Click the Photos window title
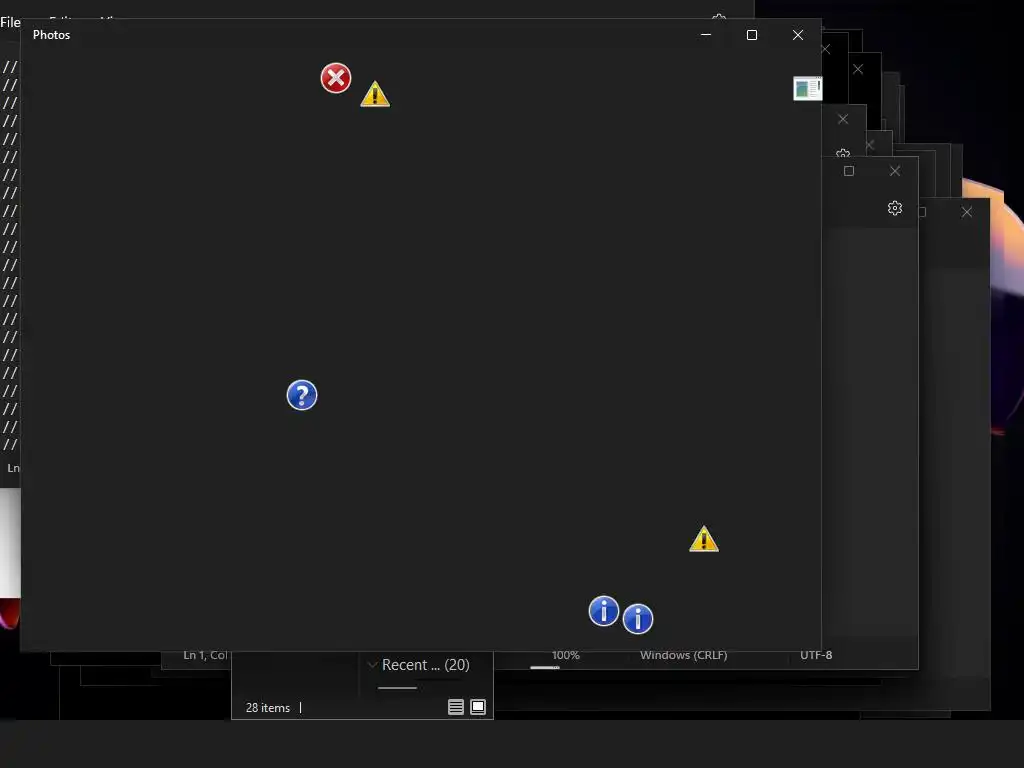 [x=52, y=35]
